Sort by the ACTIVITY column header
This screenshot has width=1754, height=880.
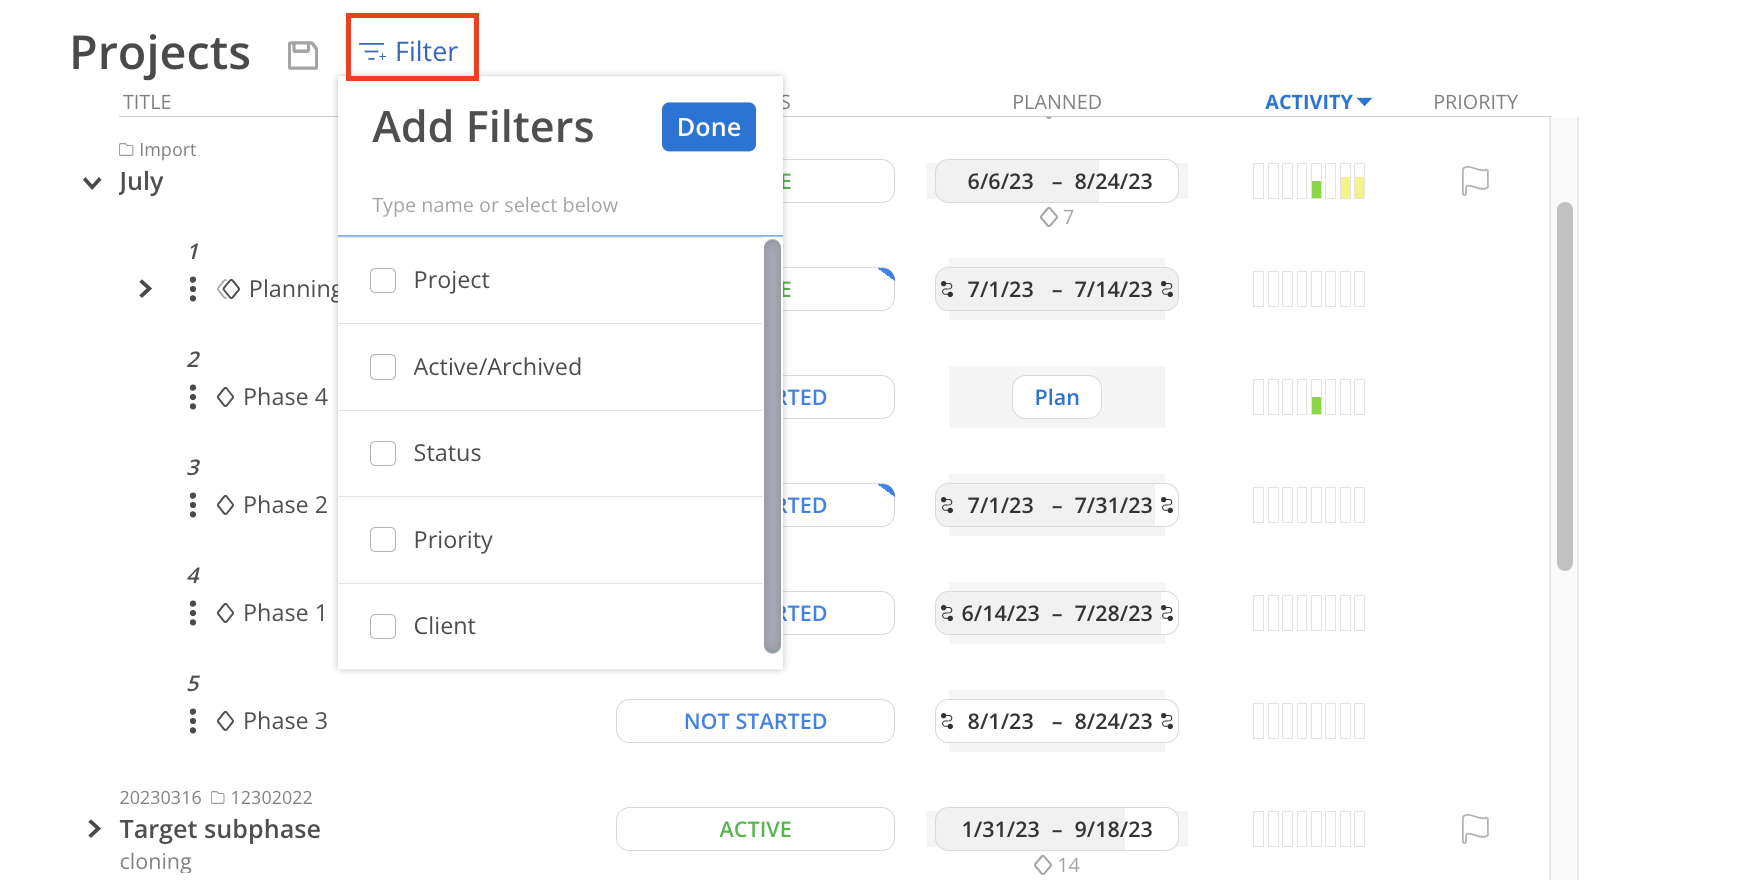click(x=1317, y=102)
